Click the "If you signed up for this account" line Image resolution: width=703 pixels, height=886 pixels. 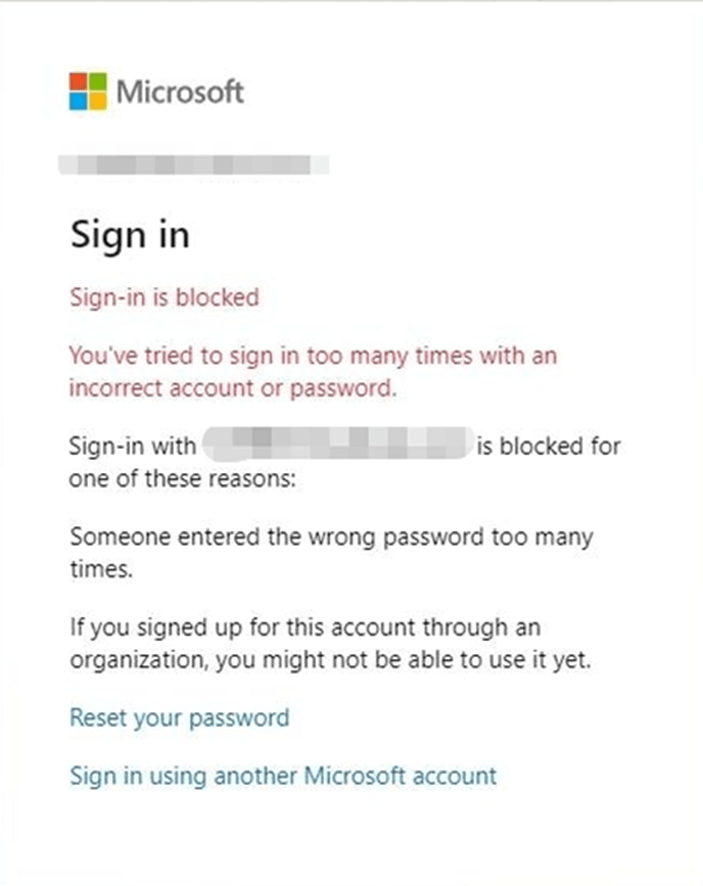(305, 628)
